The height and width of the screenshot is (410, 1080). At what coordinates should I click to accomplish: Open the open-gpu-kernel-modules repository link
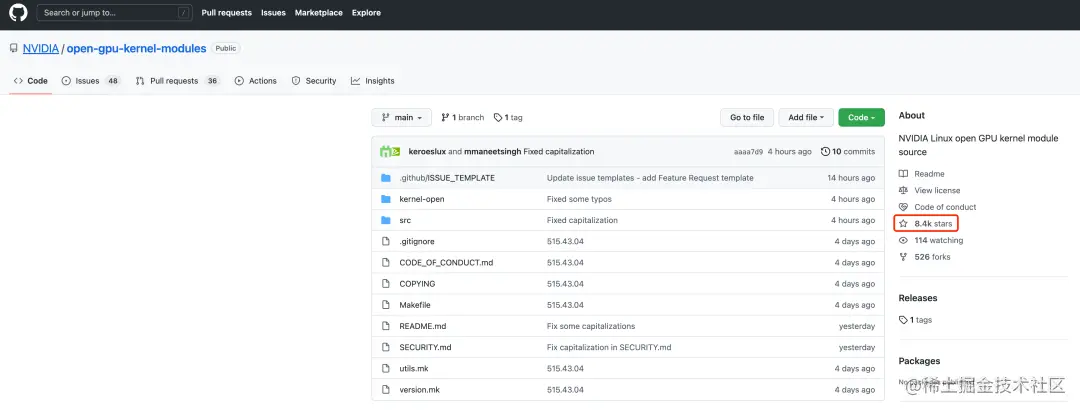pos(136,49)
